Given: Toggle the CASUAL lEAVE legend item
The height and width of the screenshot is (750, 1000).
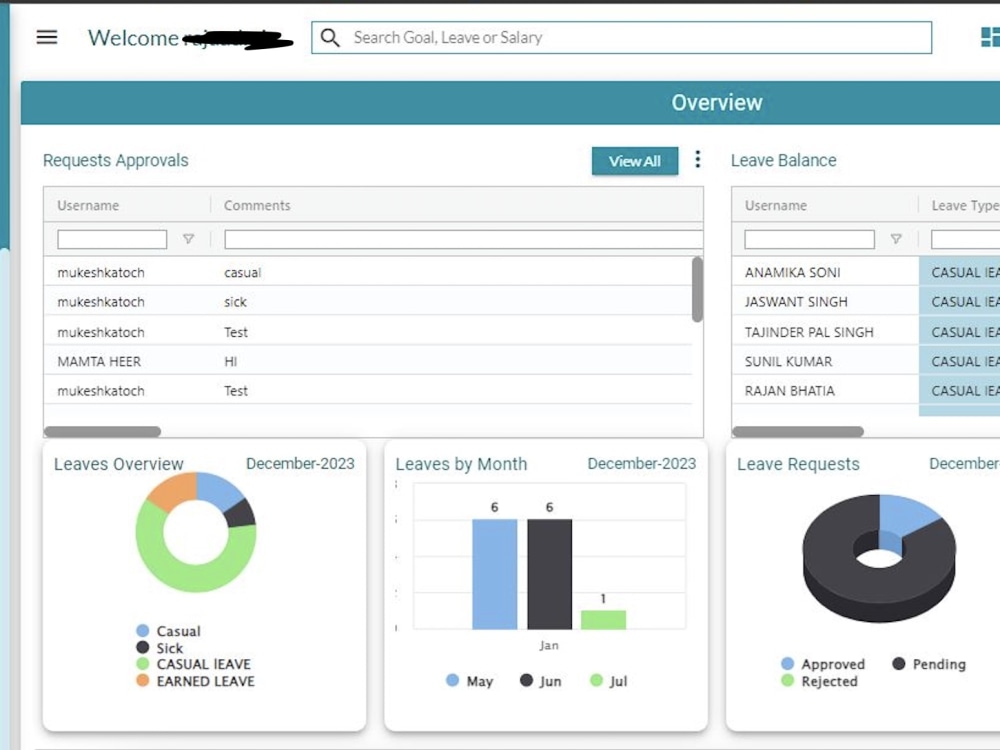Looking at the screenshot, I should 194,664.
